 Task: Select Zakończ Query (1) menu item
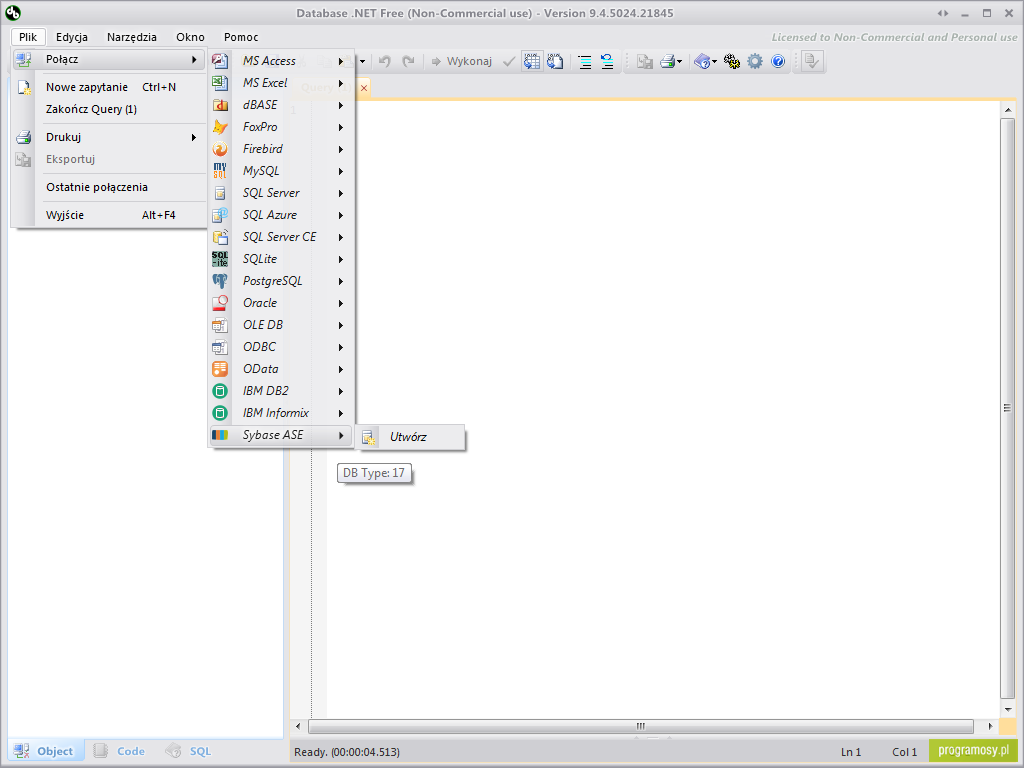110,109
